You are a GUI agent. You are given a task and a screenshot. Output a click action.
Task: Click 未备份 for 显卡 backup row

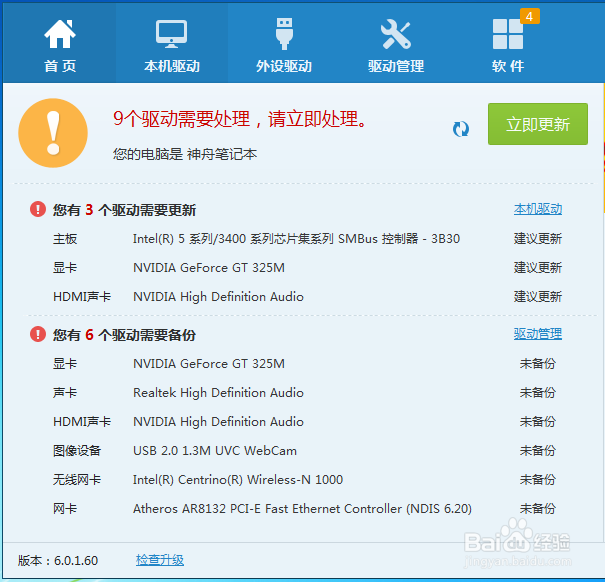click(537, 364)
